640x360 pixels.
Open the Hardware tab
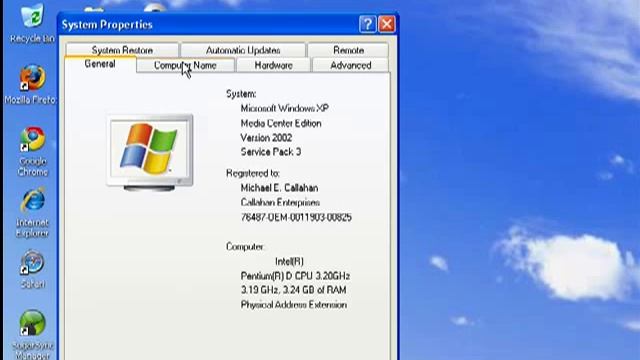click(273, 65)
